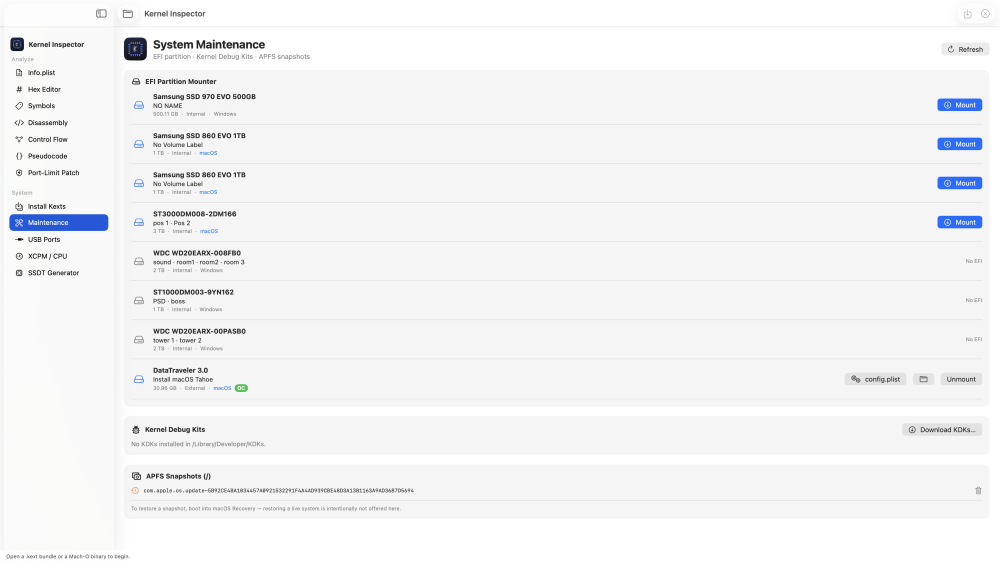Image resolution: width=1000 pixels, height=563 pixels.
Task: Mount the Samsung SSD 970 EVO EFI
Action: pos(959,105)
